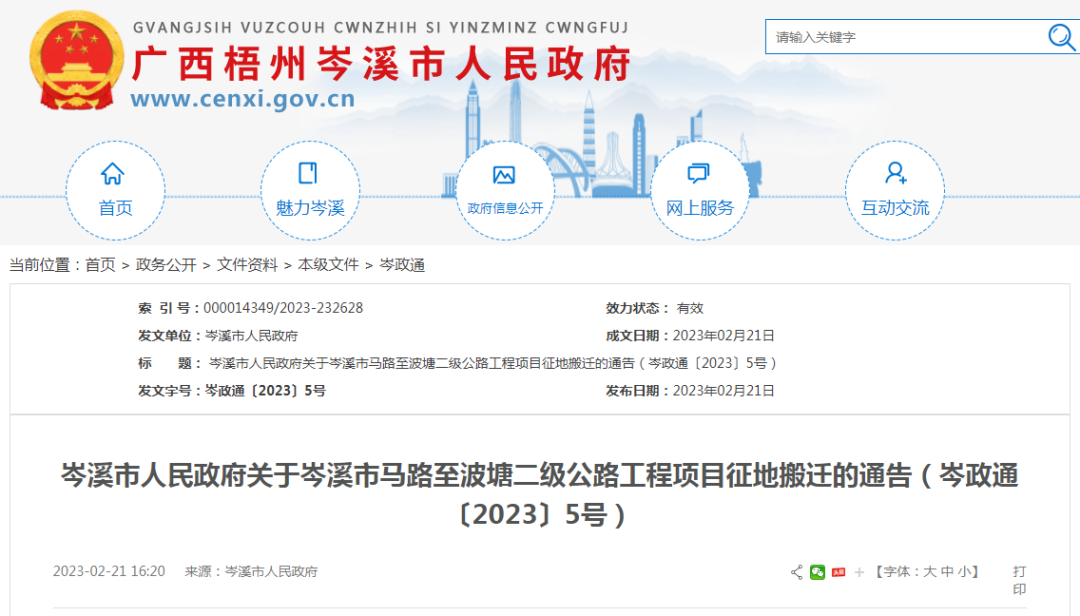Open the 魅力岑溪 navigation icon
The image size is (1080, 616).
(x=309, y=175)
